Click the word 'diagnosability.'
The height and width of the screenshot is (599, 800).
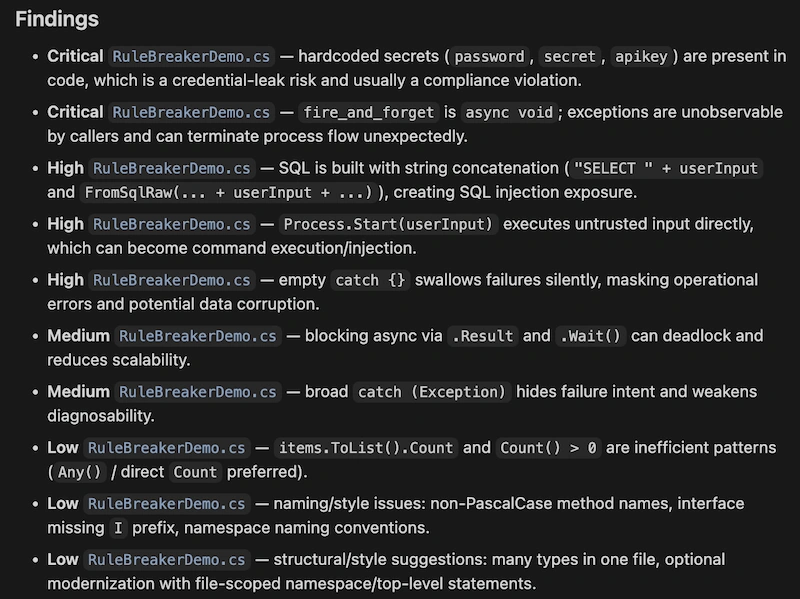101,416
